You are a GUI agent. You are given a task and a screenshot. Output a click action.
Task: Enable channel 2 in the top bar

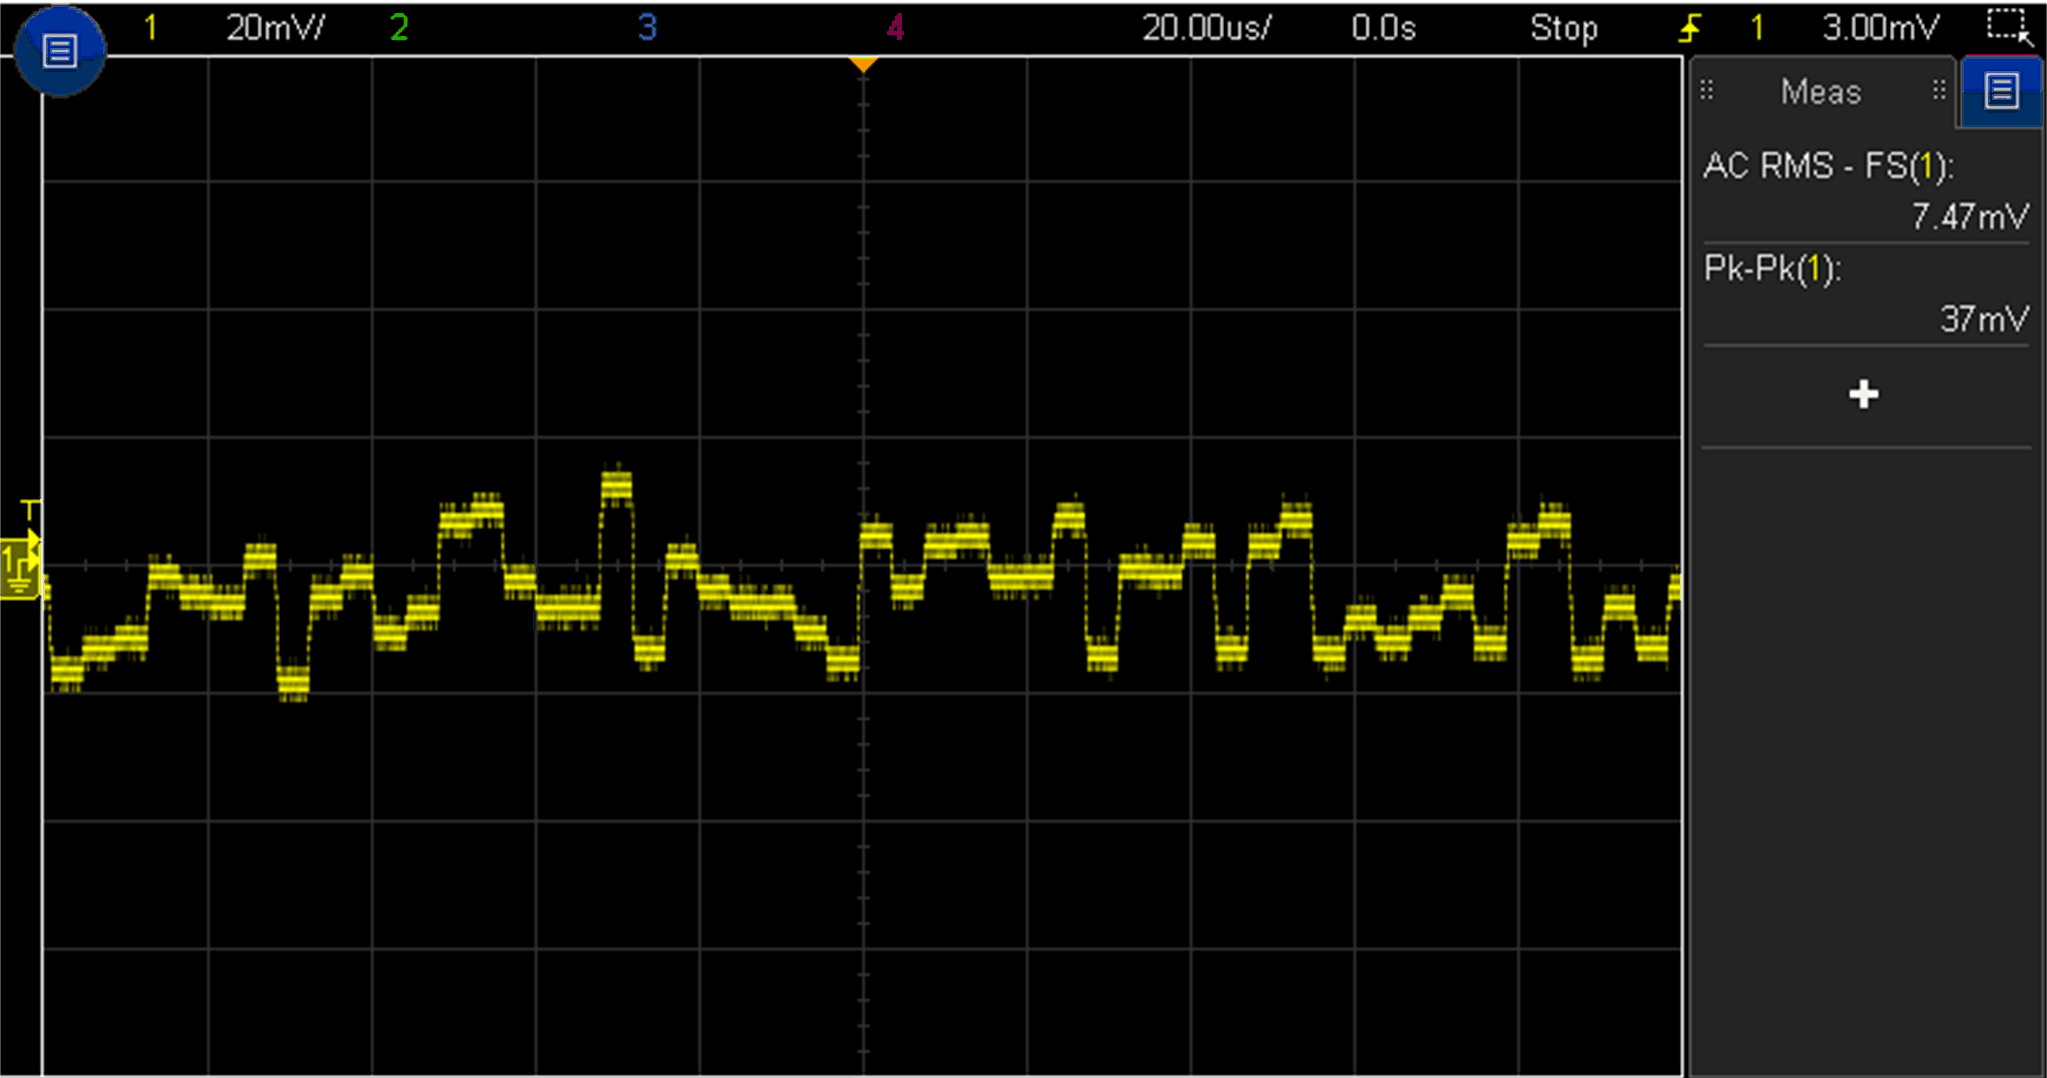coord(399,28)
